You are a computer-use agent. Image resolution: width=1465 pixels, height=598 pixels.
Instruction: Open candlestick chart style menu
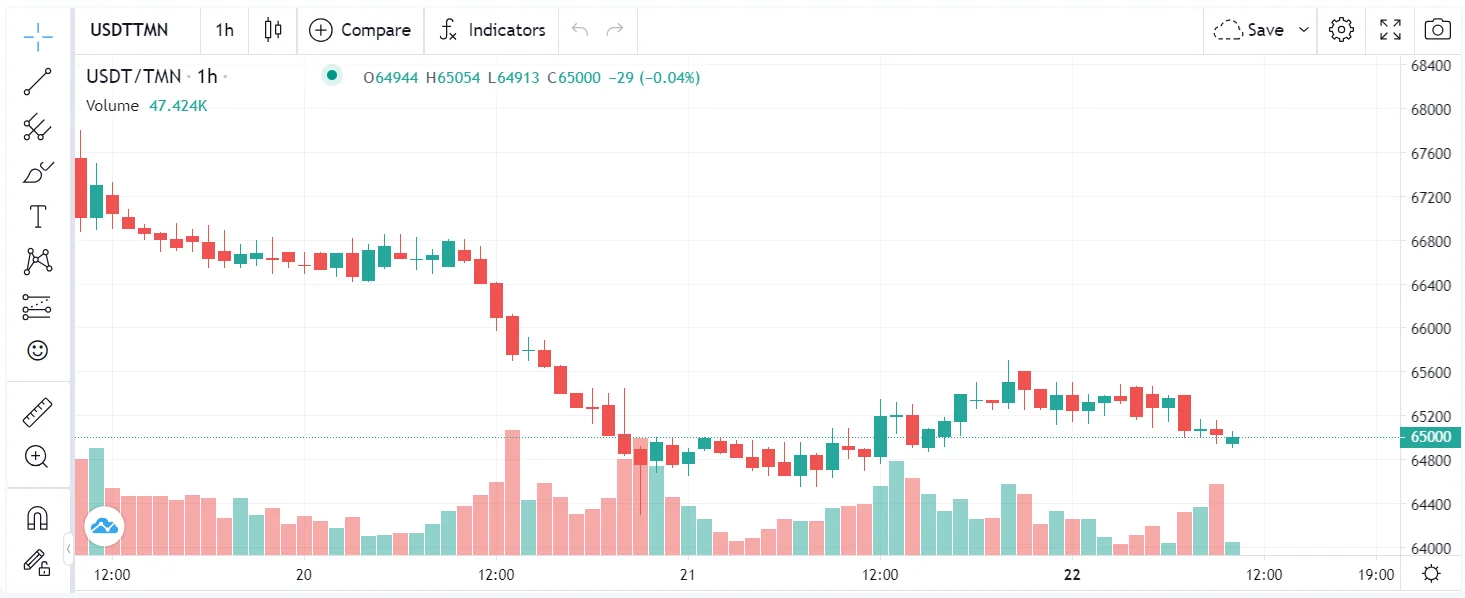pyautogui.click(x=273, y=30)
